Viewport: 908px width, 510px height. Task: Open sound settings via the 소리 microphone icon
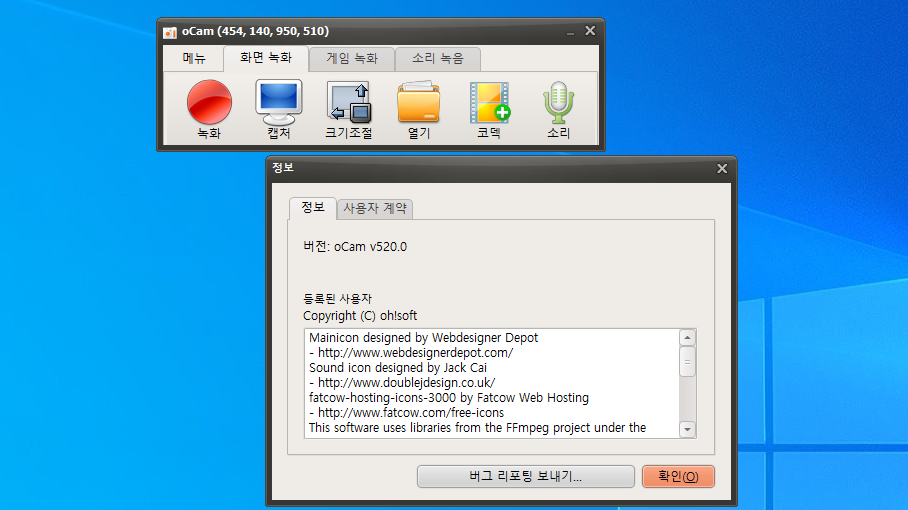558,109
